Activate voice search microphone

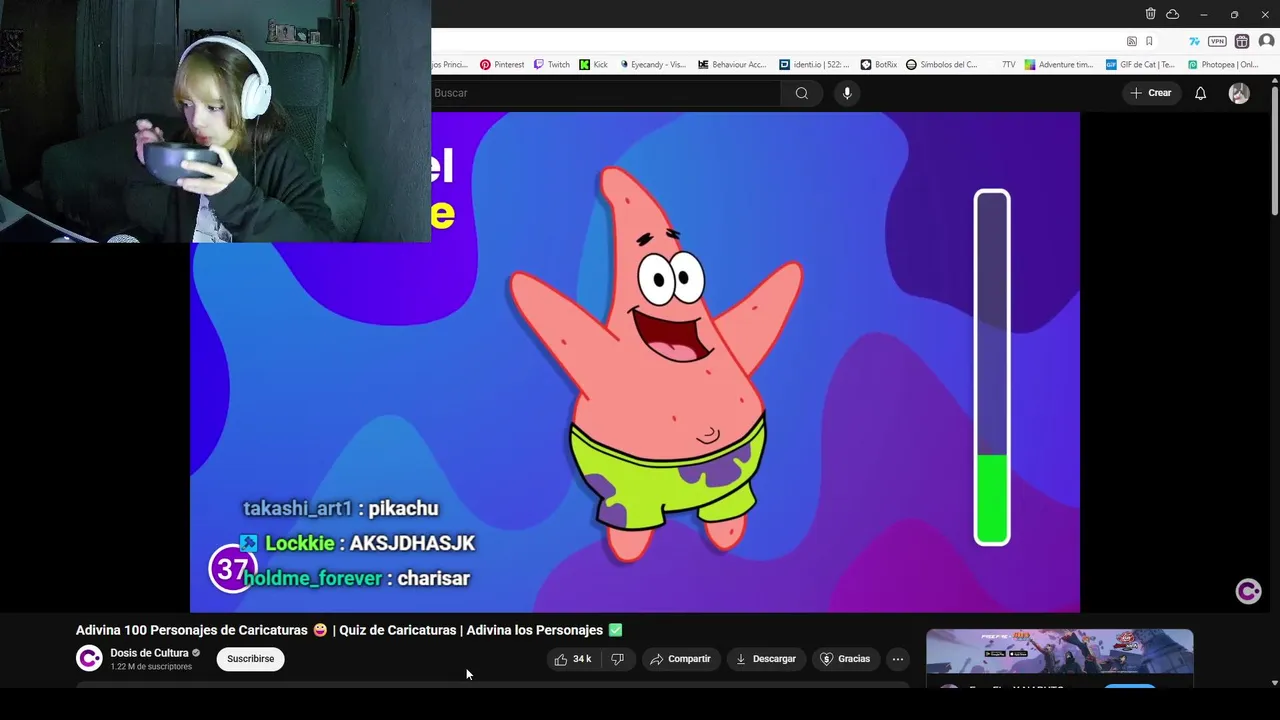click(847, 93)
